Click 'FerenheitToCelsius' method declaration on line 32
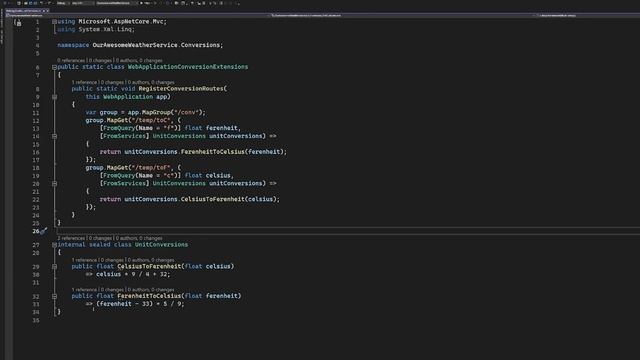This screenshot has width=640, height=360. (149, 296)
